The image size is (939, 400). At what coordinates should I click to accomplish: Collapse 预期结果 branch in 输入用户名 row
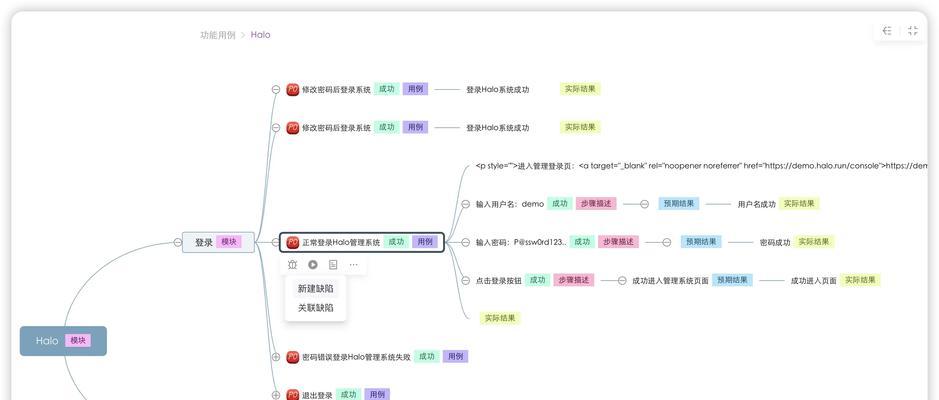pos(644,204)
